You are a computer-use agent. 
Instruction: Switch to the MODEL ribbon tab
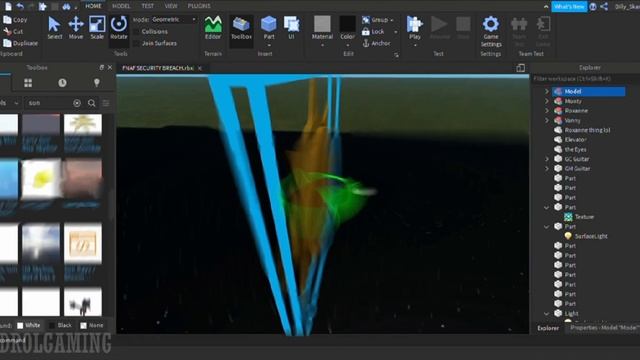coord(121,6)
